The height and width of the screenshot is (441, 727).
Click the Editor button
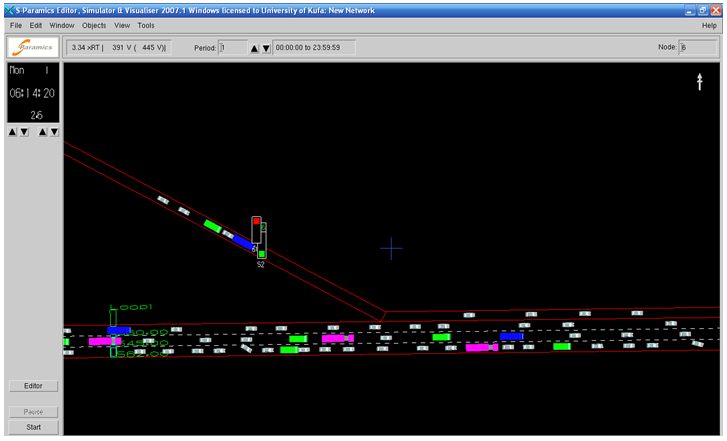(x=33, y=386)
